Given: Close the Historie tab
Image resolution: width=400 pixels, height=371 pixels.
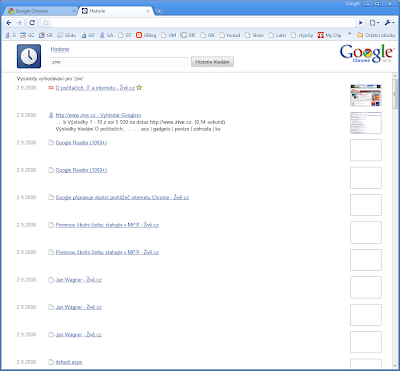Looking at the screenshot, I should [148, 11].
